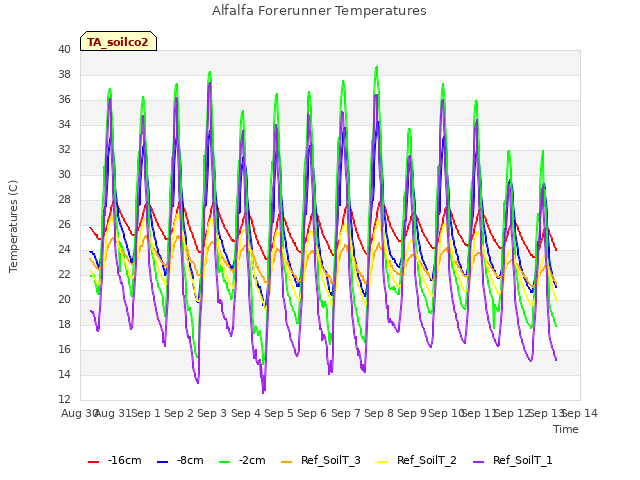Click the Ref_SoilT_3 legend label
The width and height of the screenshot is (640, 480).
tap(331, 460)
